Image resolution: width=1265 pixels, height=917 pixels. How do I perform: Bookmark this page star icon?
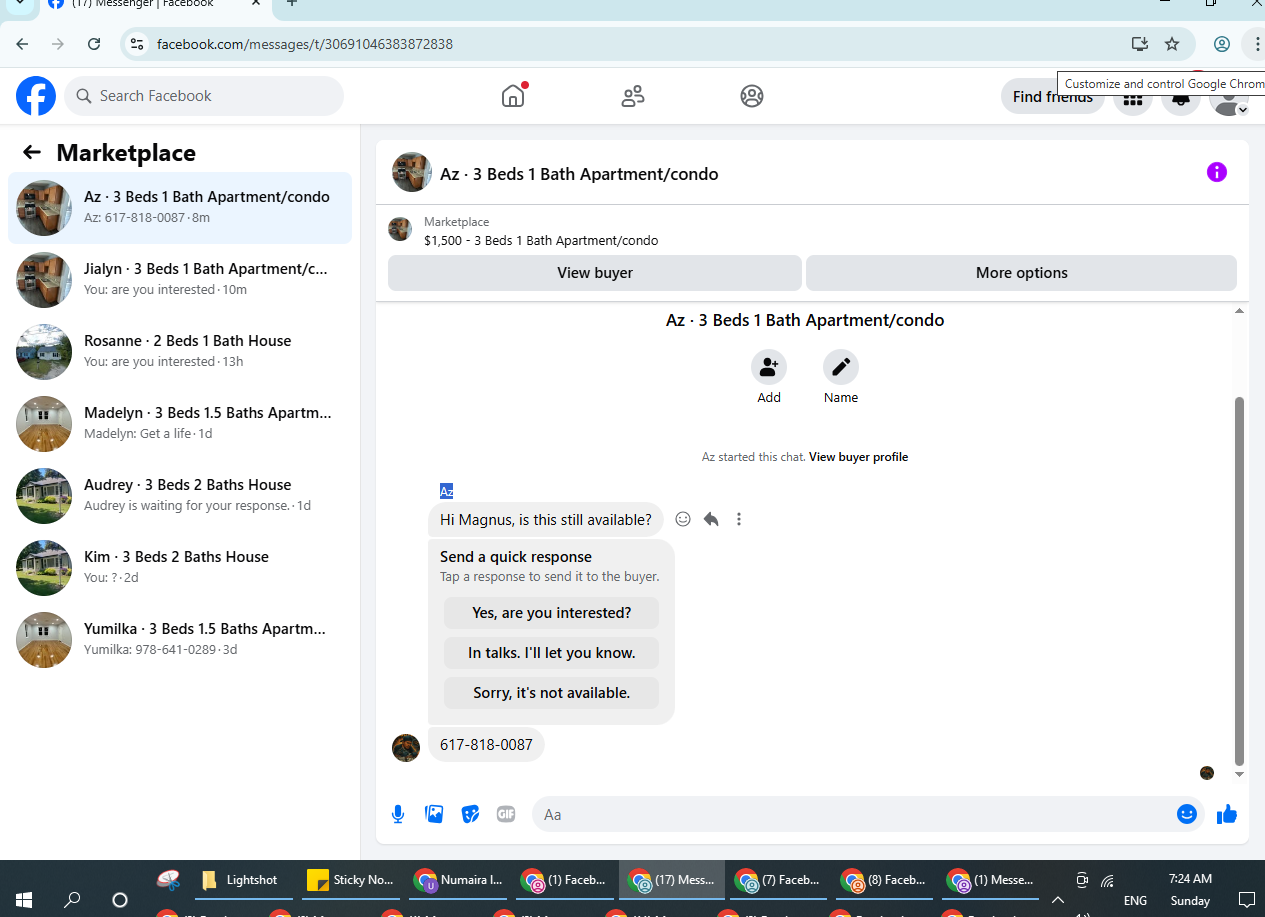pos(1172,44)
